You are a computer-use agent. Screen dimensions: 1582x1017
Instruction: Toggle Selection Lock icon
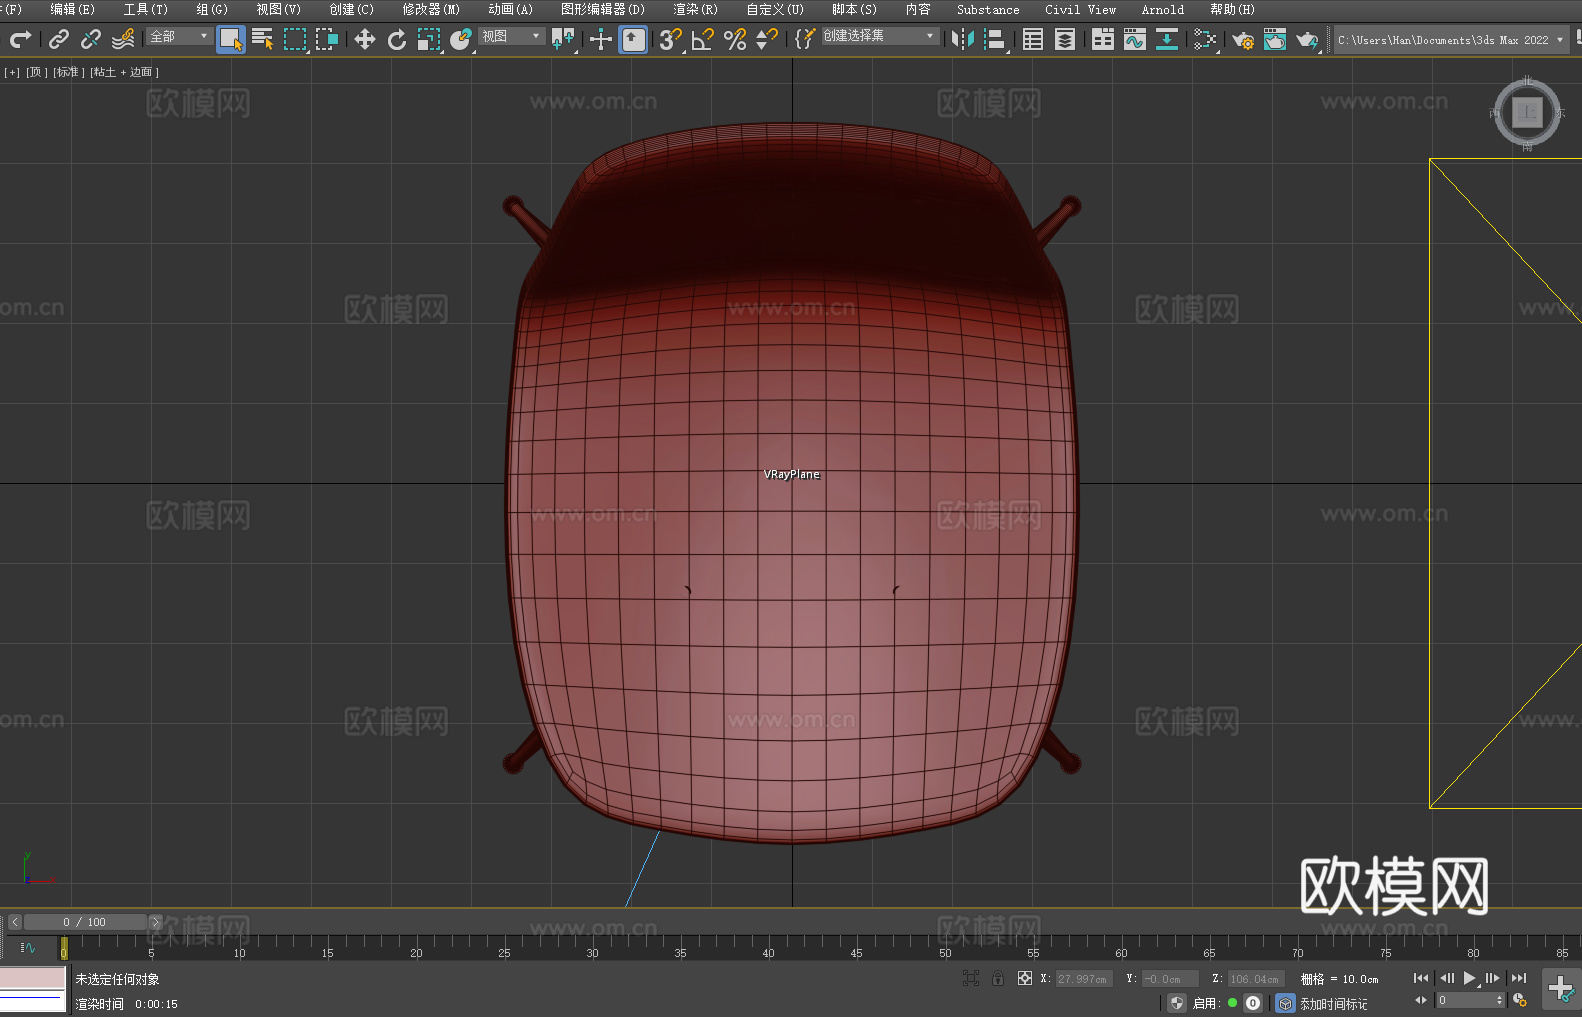coord(998,979)
